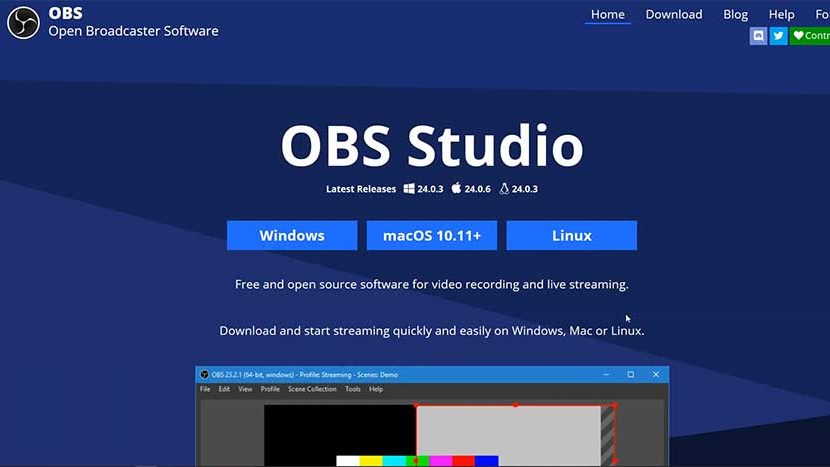Open View menu in OBS demo window
The height and width of the screenshot is (467, 830).
[x=245, y=389]
